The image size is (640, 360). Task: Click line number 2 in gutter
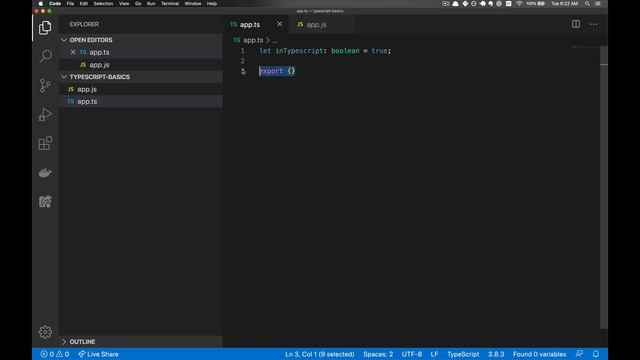(242, 61)
